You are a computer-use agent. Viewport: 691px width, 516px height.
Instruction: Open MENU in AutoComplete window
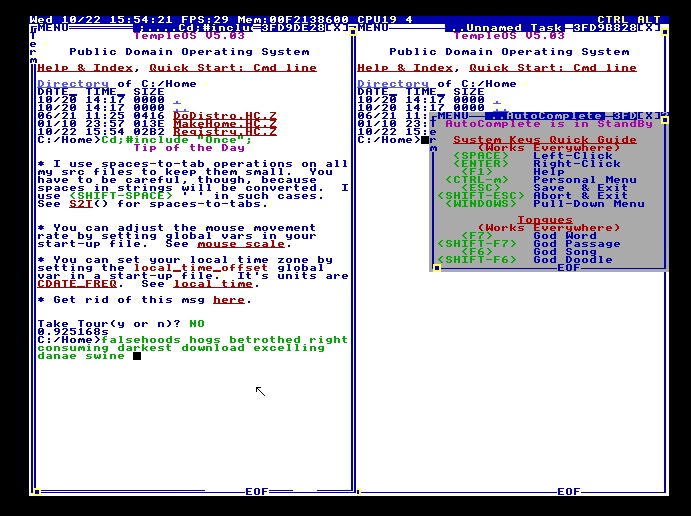coord(453,116)
